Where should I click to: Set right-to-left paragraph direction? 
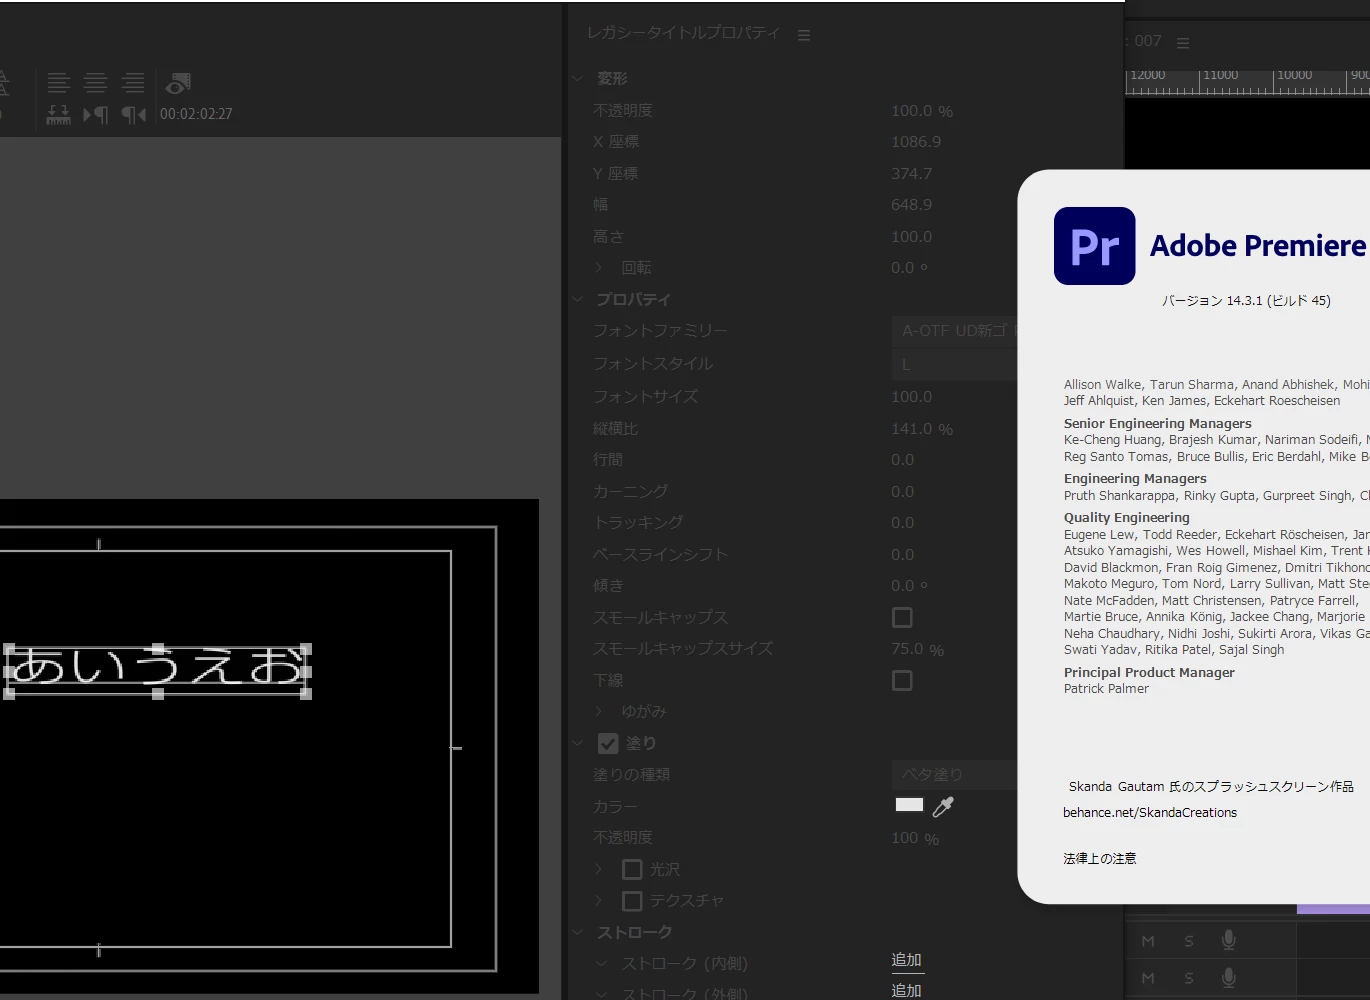click(133, 115)
